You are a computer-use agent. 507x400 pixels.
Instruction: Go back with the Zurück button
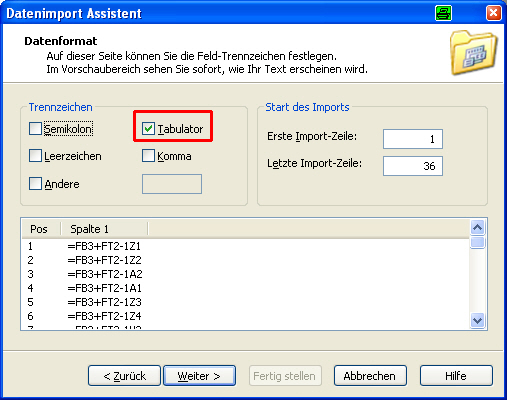124,376
